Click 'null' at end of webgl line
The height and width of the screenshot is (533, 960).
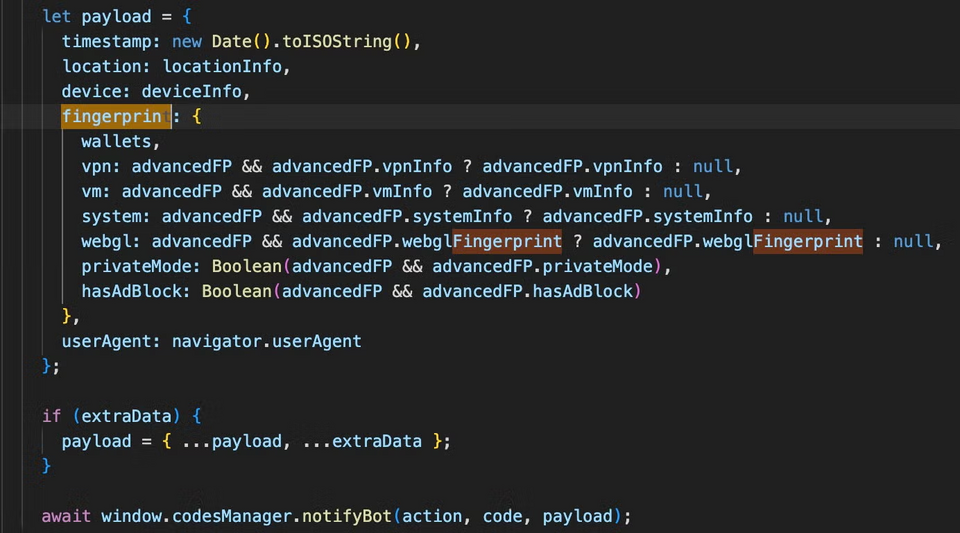[913, 242]
